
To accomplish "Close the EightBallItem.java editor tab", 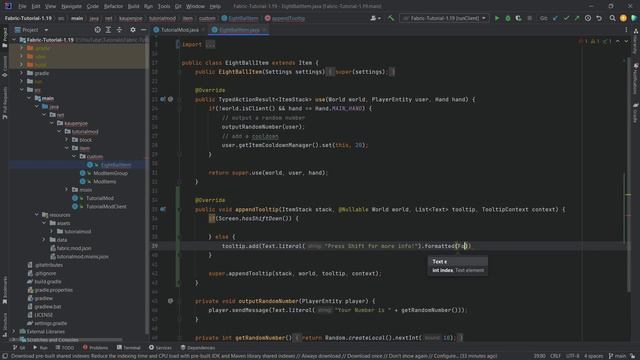I will [265, 30].
